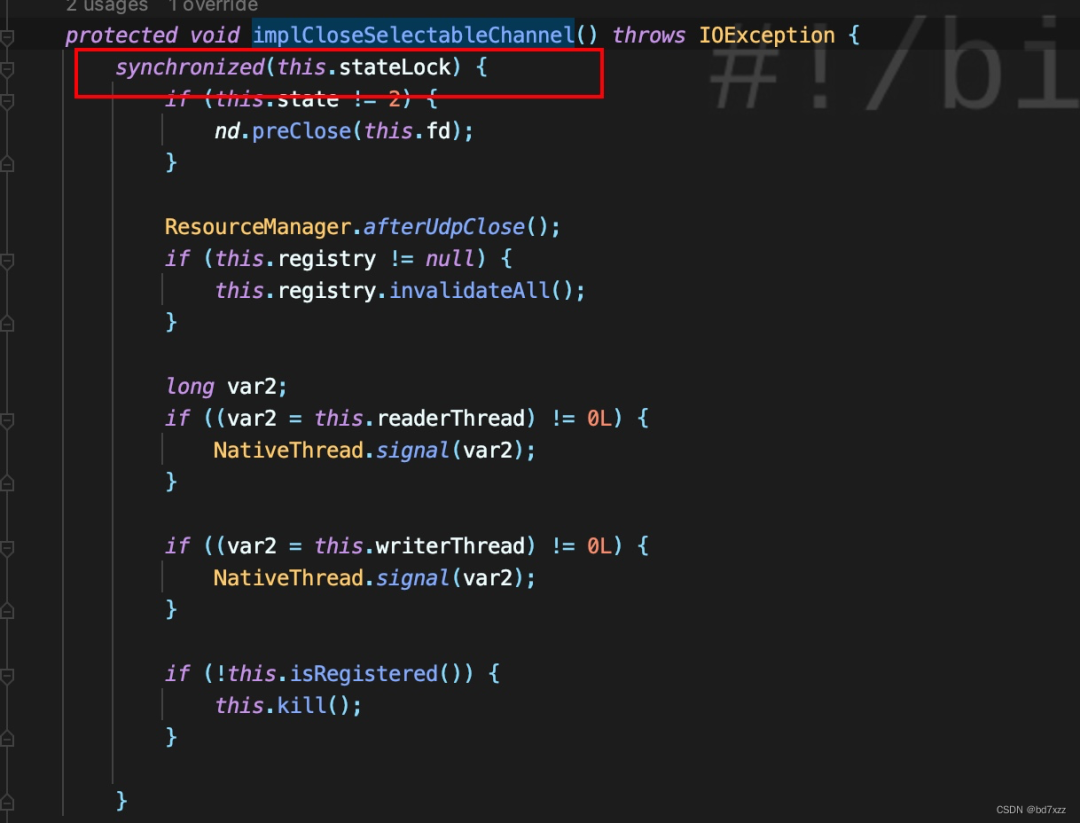Click the readerThread field reference
The height and width of the screenshot is (823, 1080).
click(x=451, y=418)
